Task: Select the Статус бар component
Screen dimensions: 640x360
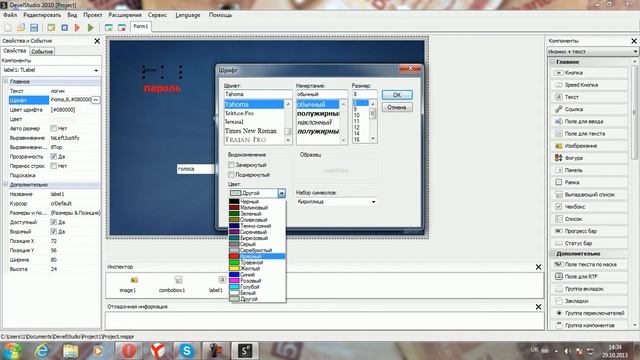Action: (x=589, y=243)
